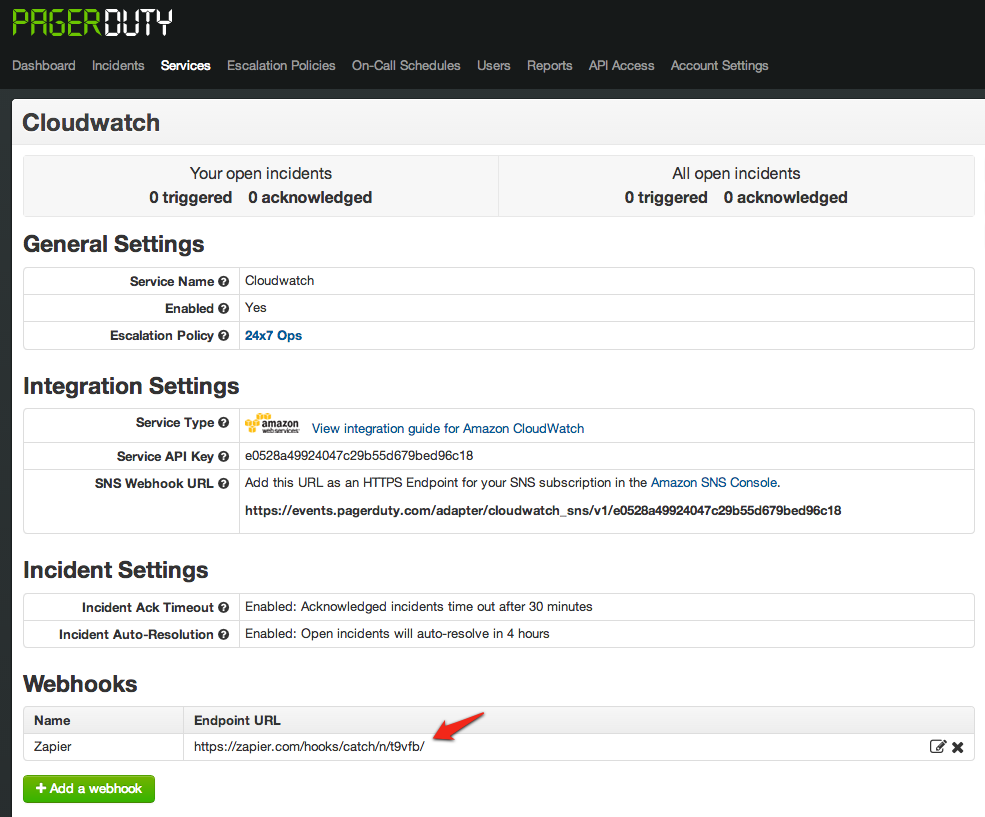The image size is (985, 817).
Task: Delete the Zapier webhook
Action: 957,747
